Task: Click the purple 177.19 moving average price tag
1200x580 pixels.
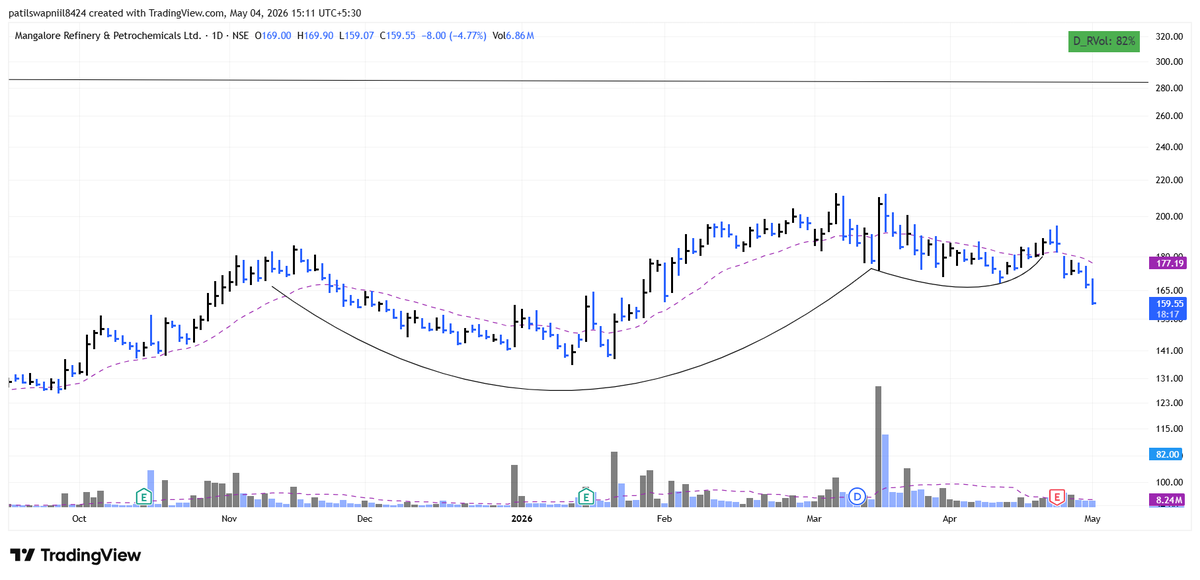Action: pyautogui.click(x=1168, y=262)
